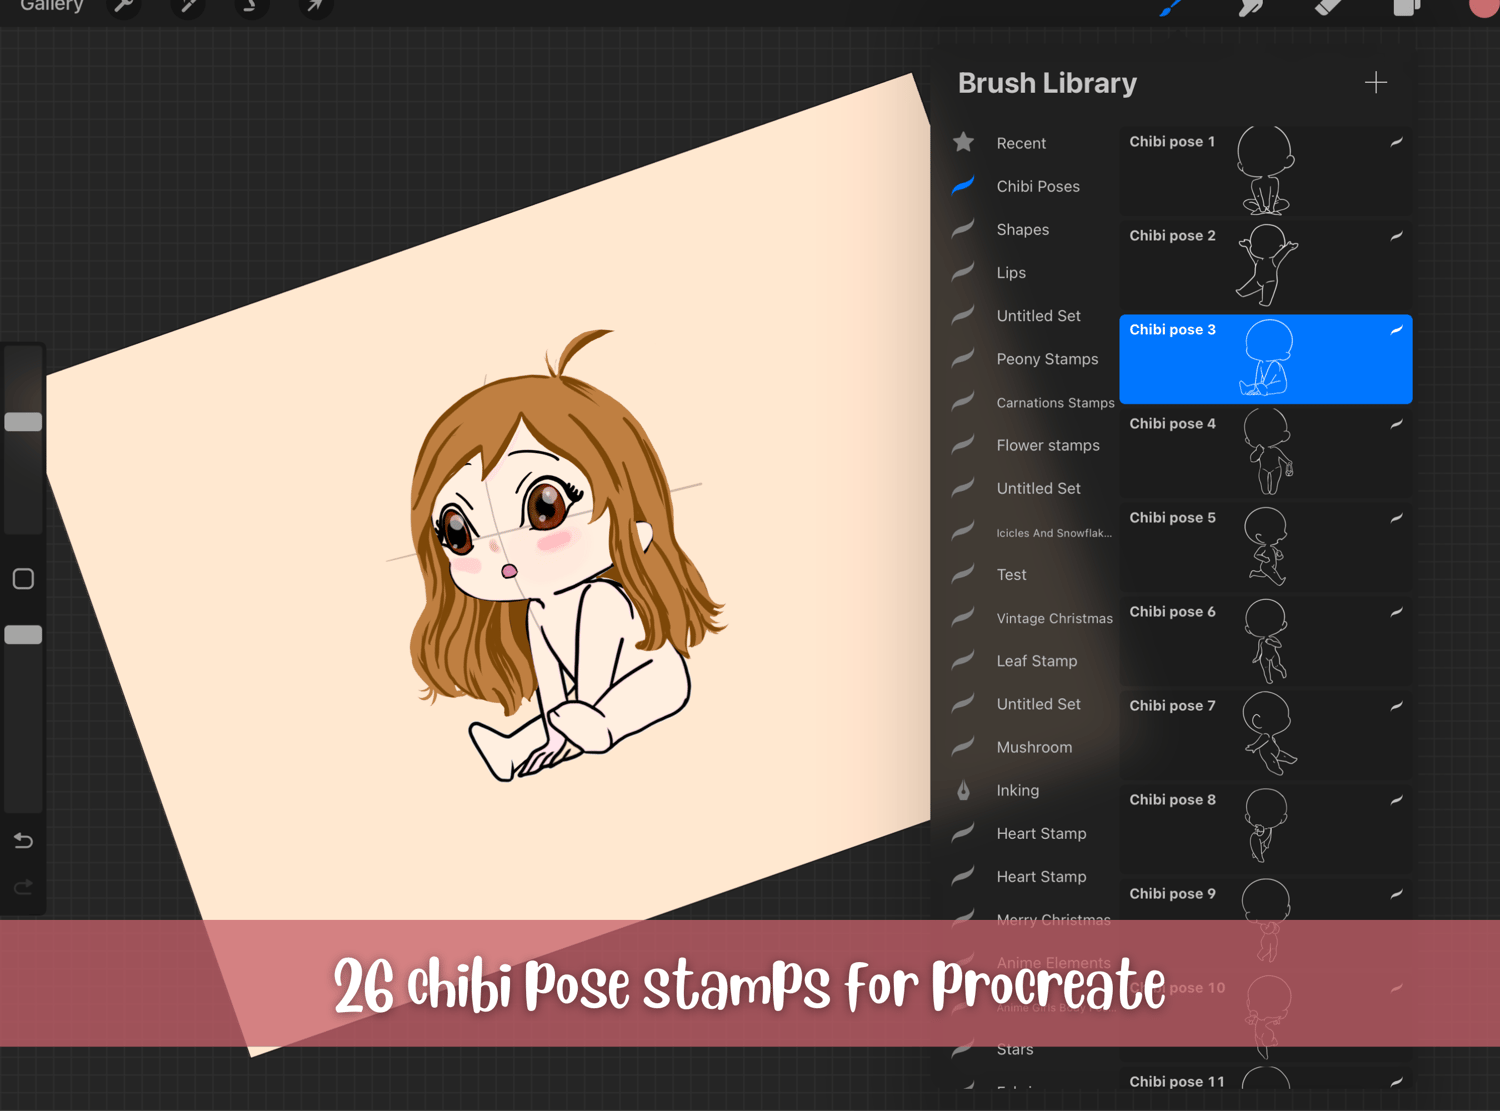The height and width of the screenshot is (1111, 1500).
Task: Click the brush icon beside Shapes
Action: [963, 228]
